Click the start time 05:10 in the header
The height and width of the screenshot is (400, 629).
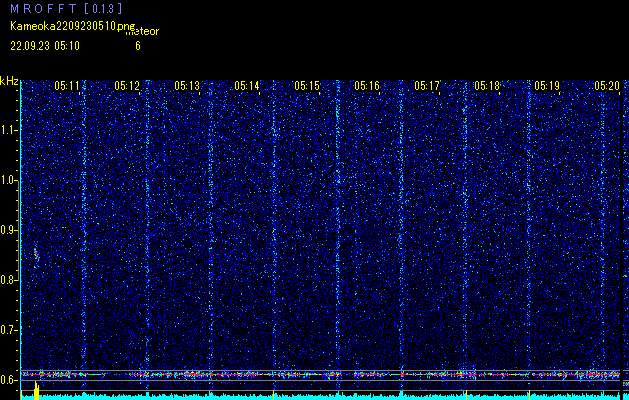[x=67, y=46]
